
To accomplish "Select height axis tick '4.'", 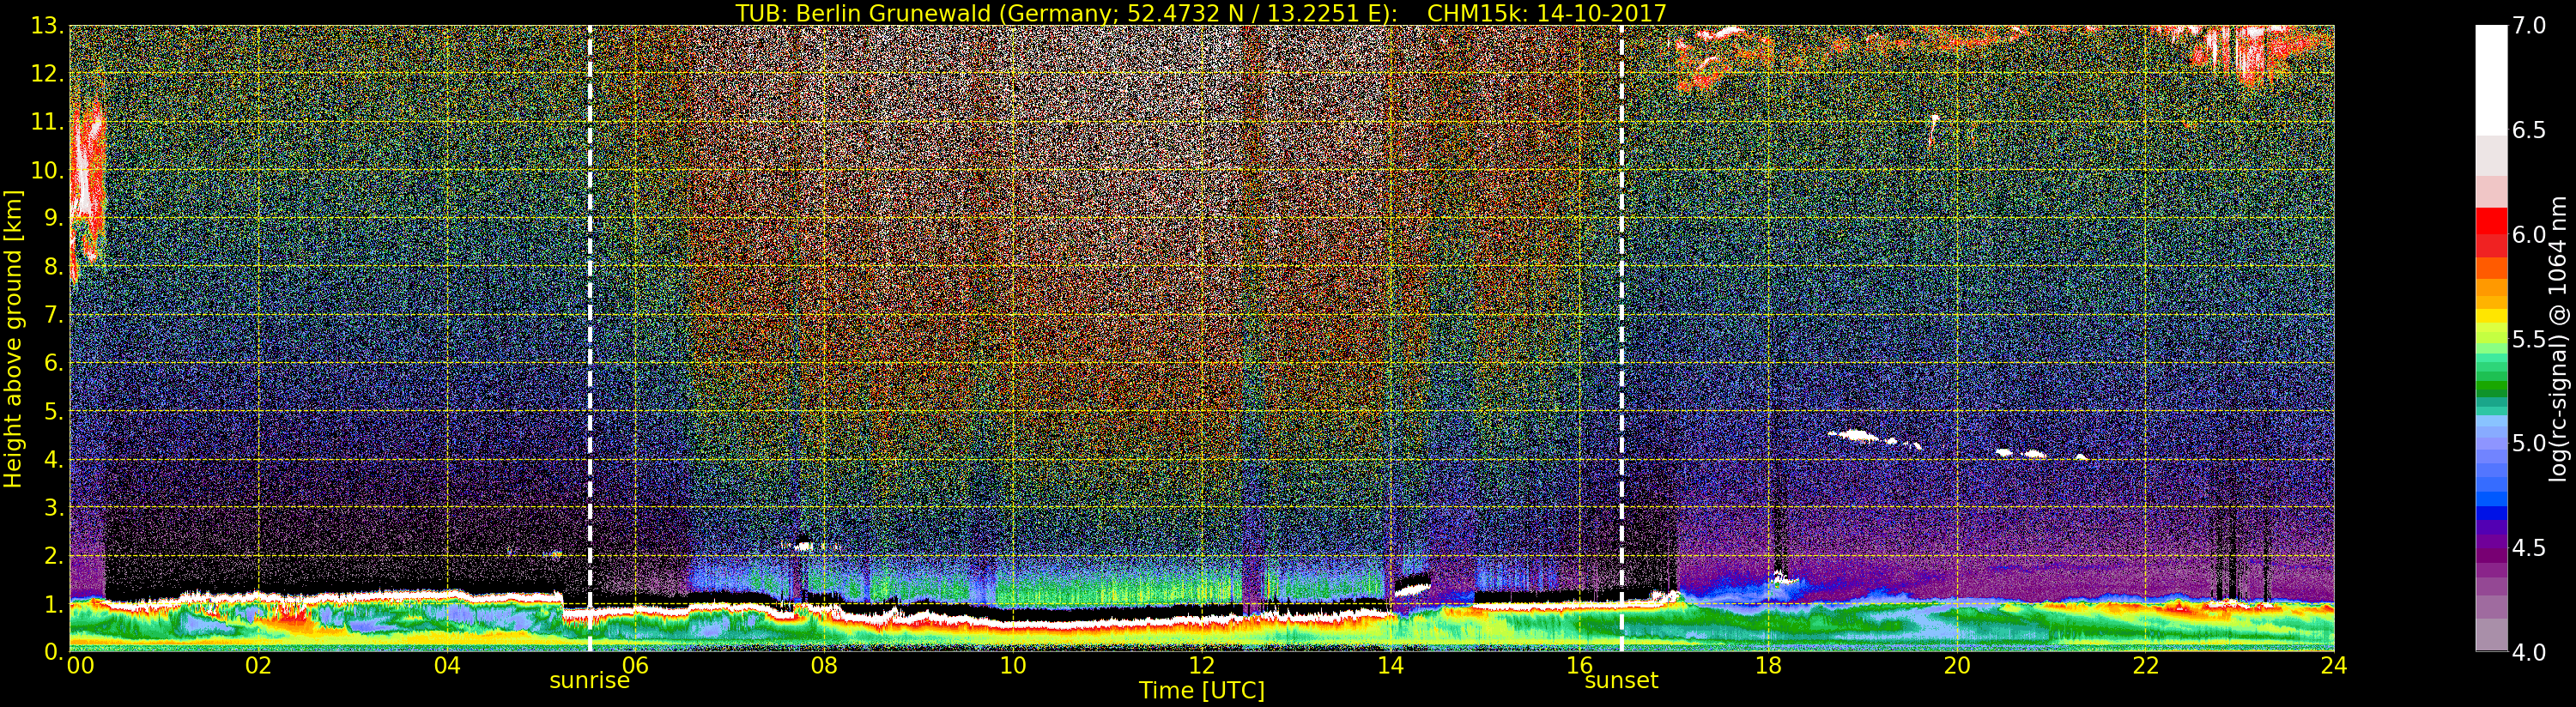I will [52, 459].
